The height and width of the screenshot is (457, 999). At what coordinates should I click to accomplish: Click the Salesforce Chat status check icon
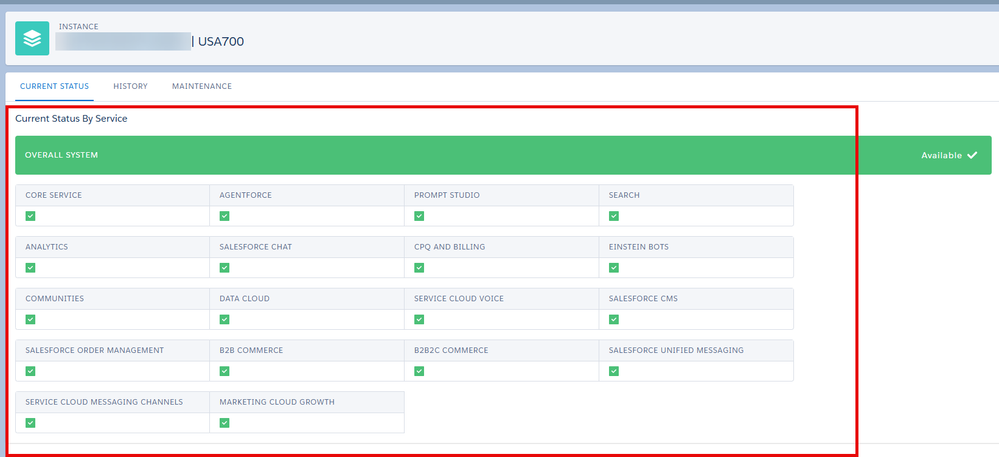224,268
